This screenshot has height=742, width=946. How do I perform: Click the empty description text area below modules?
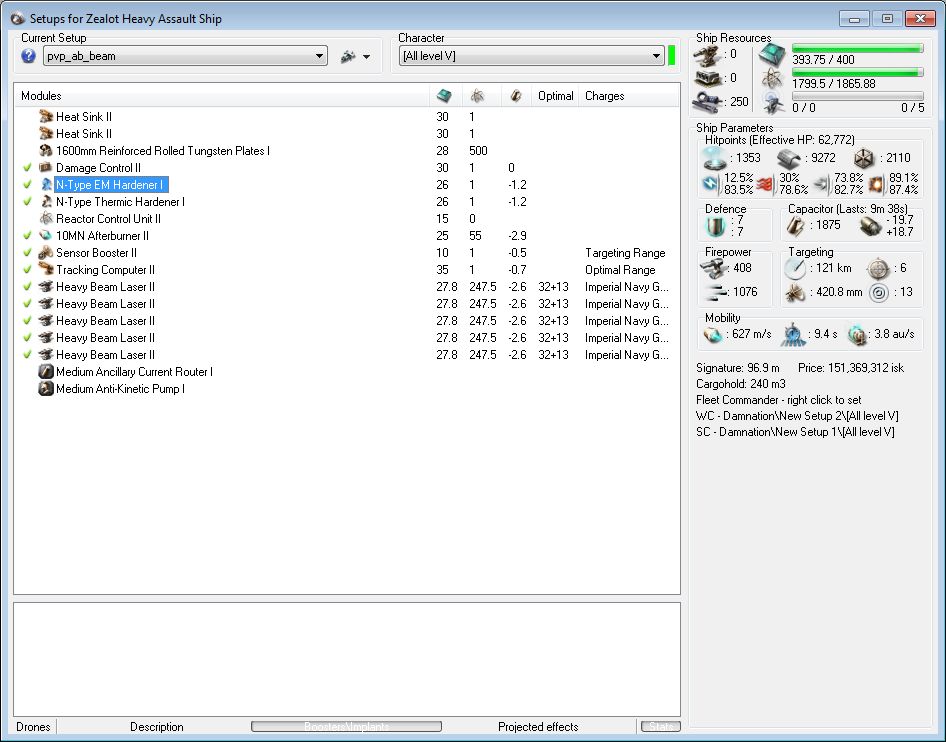click(347, 659)
